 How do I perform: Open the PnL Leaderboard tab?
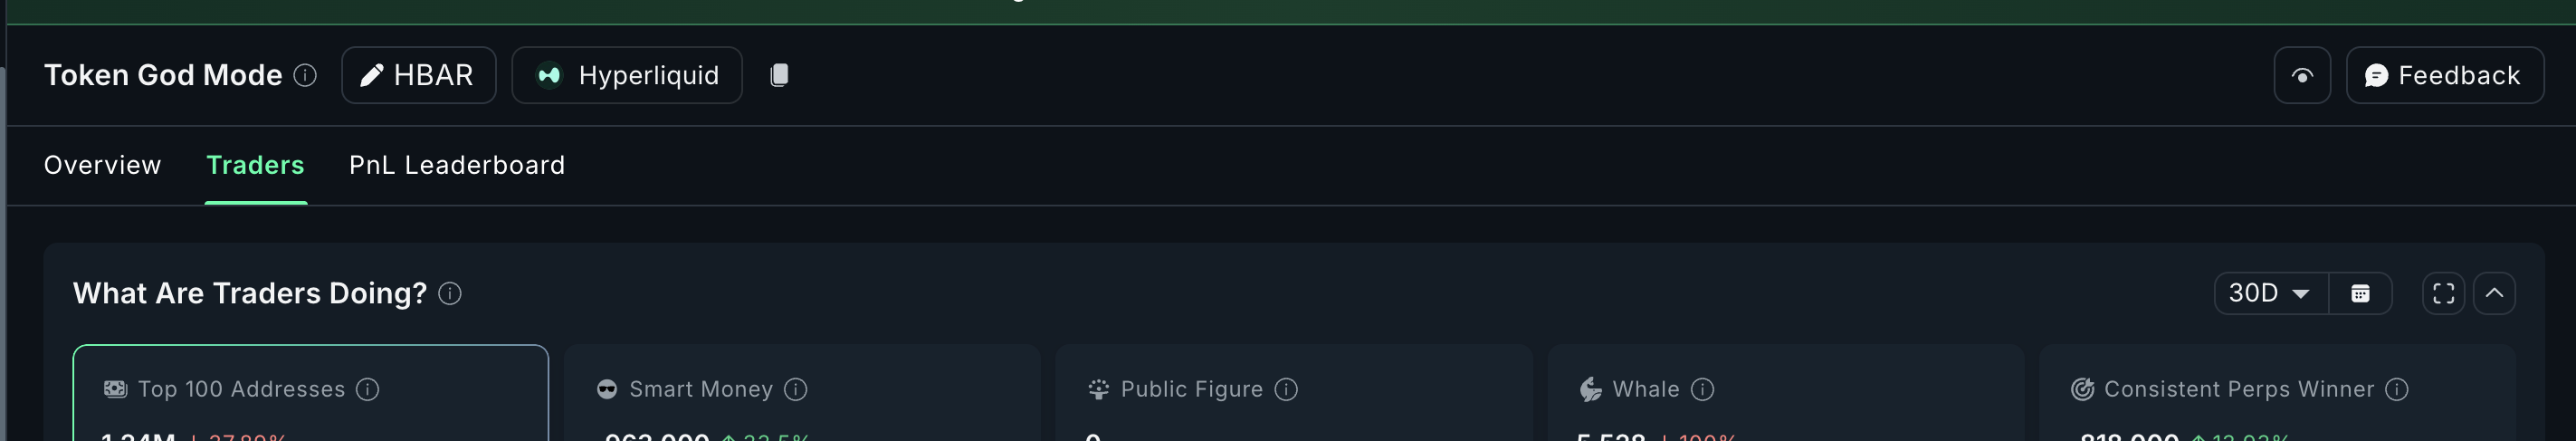pos(457,165)
